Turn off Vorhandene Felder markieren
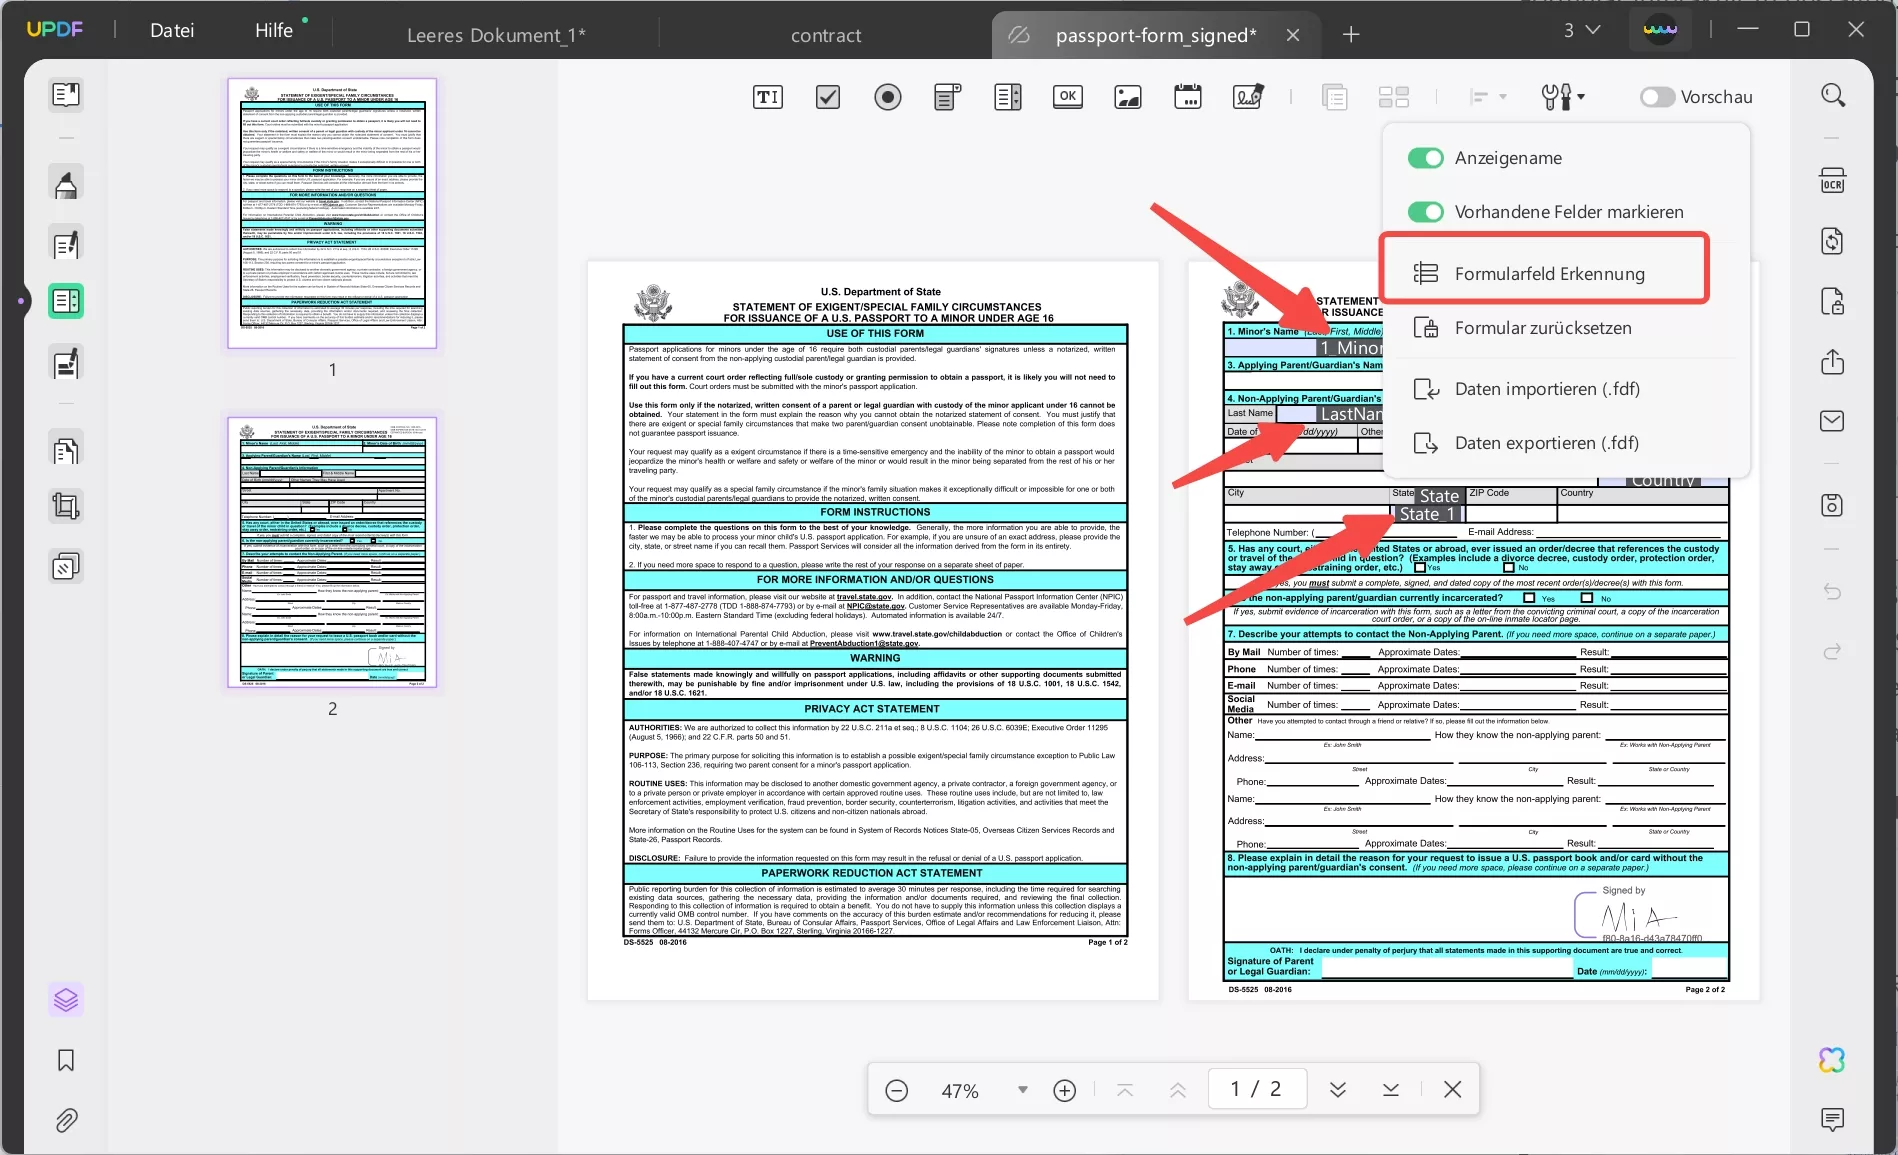This screenshot has width=1898, height=1155. (1425, 212)
